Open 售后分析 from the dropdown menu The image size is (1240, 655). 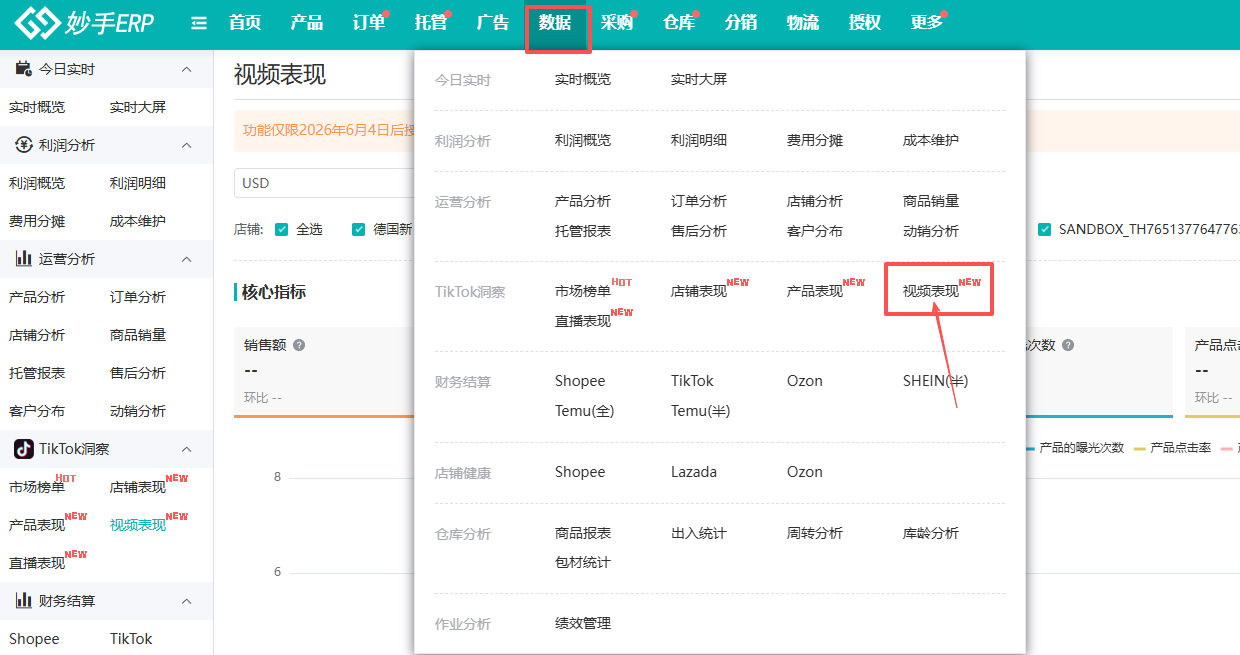(x=699, y=231)
